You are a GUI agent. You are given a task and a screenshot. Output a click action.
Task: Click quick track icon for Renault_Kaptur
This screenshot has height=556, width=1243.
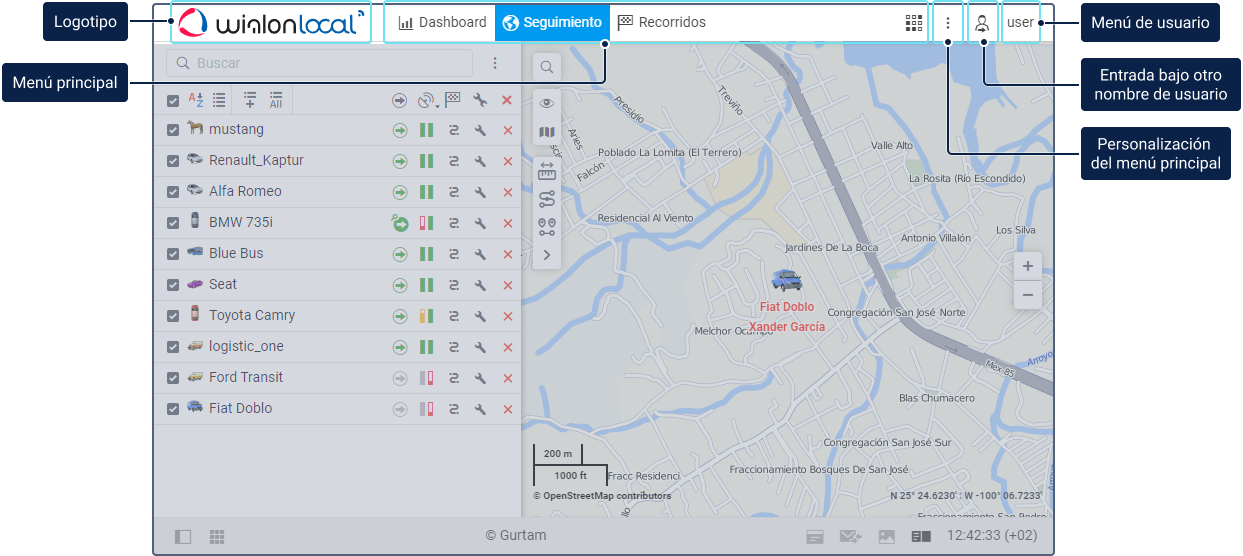click(x=454, y=161)
